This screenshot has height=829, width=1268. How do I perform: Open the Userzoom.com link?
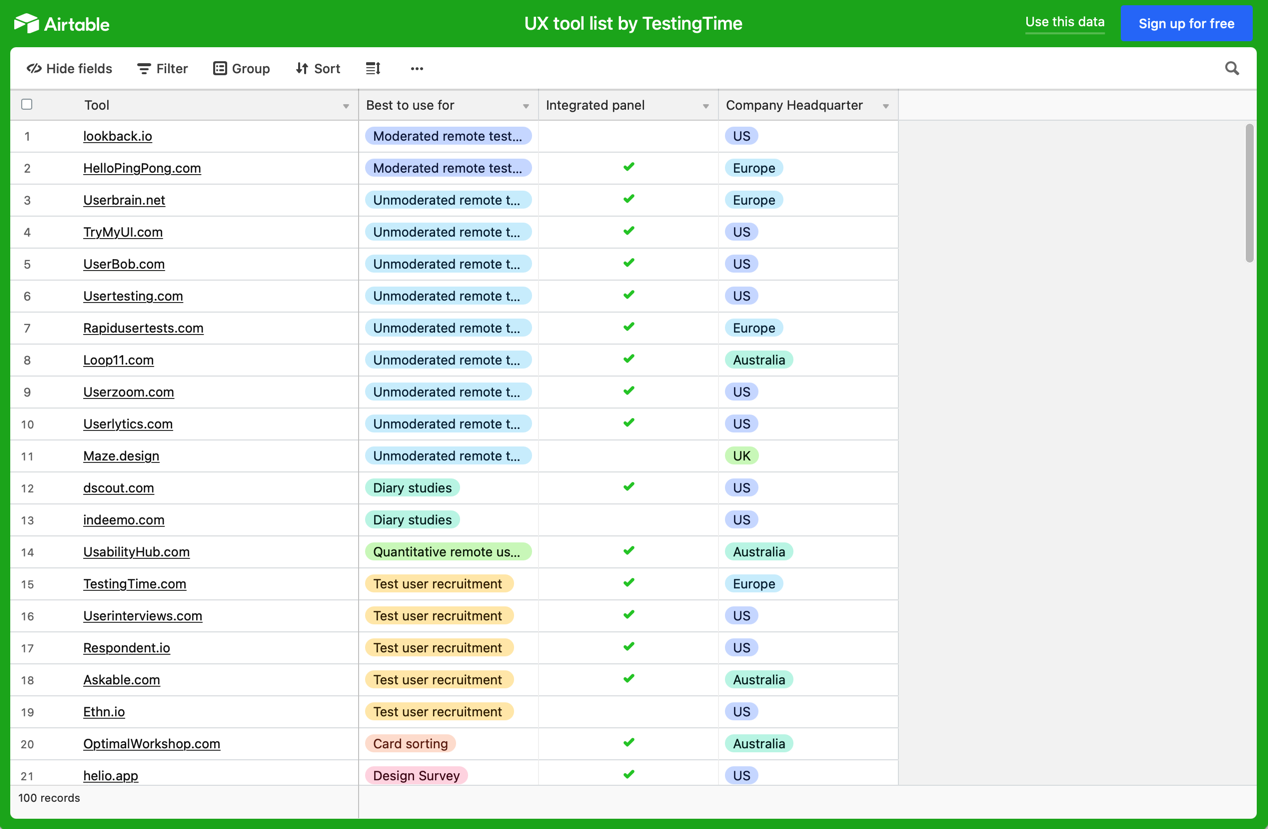coord(128,392)
